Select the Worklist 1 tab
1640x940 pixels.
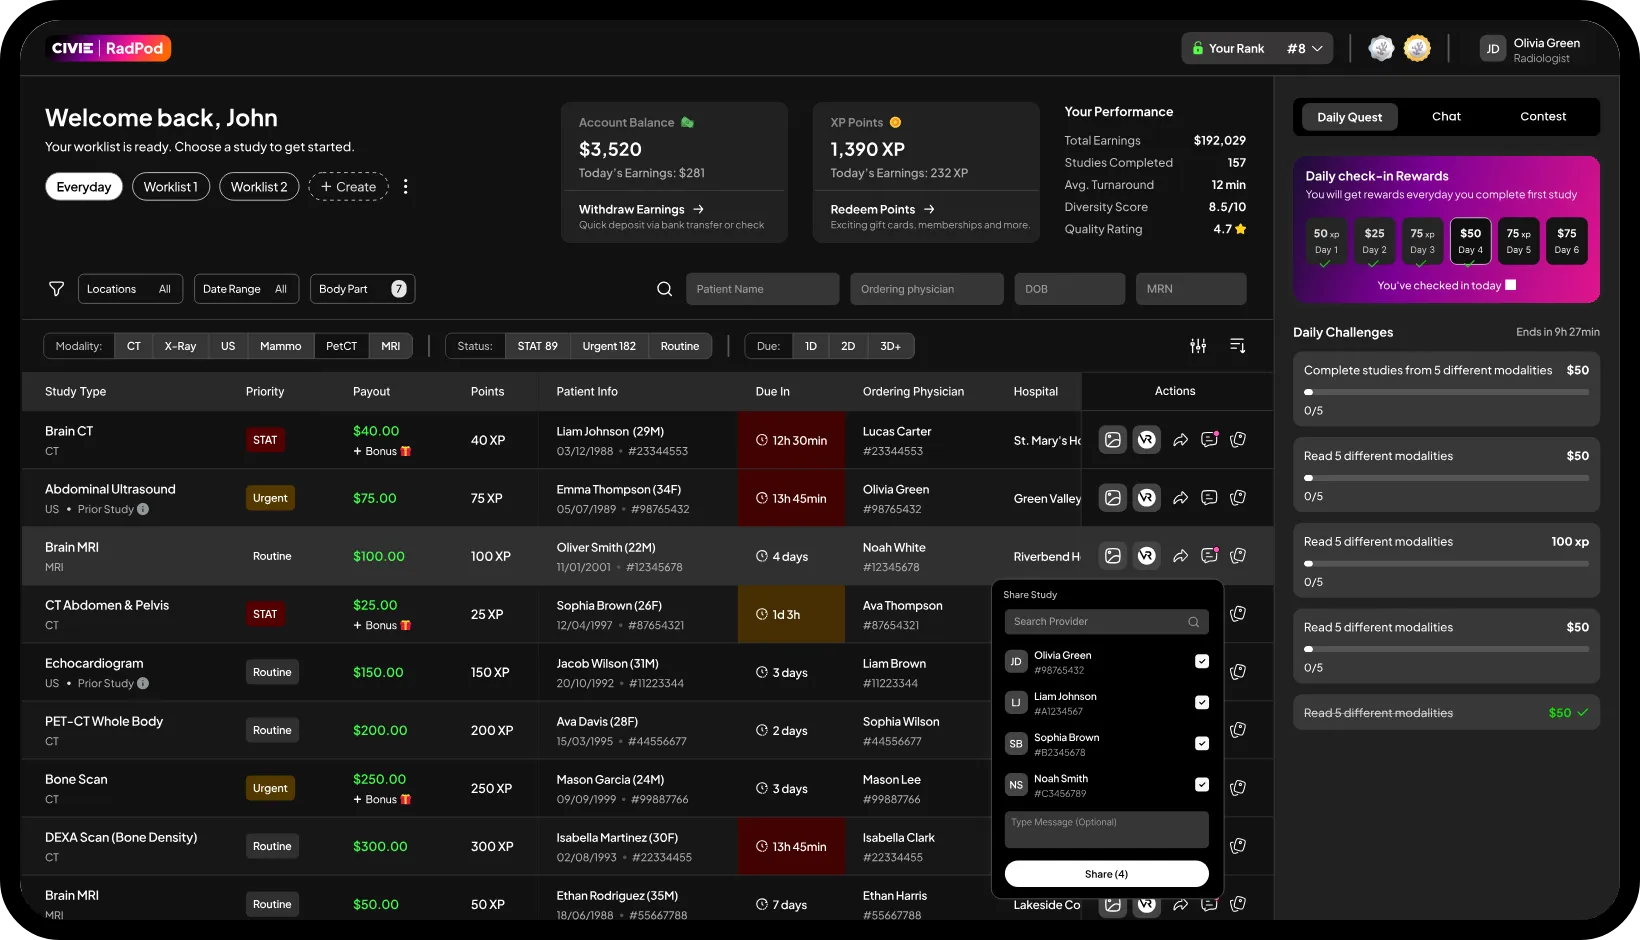171,187
